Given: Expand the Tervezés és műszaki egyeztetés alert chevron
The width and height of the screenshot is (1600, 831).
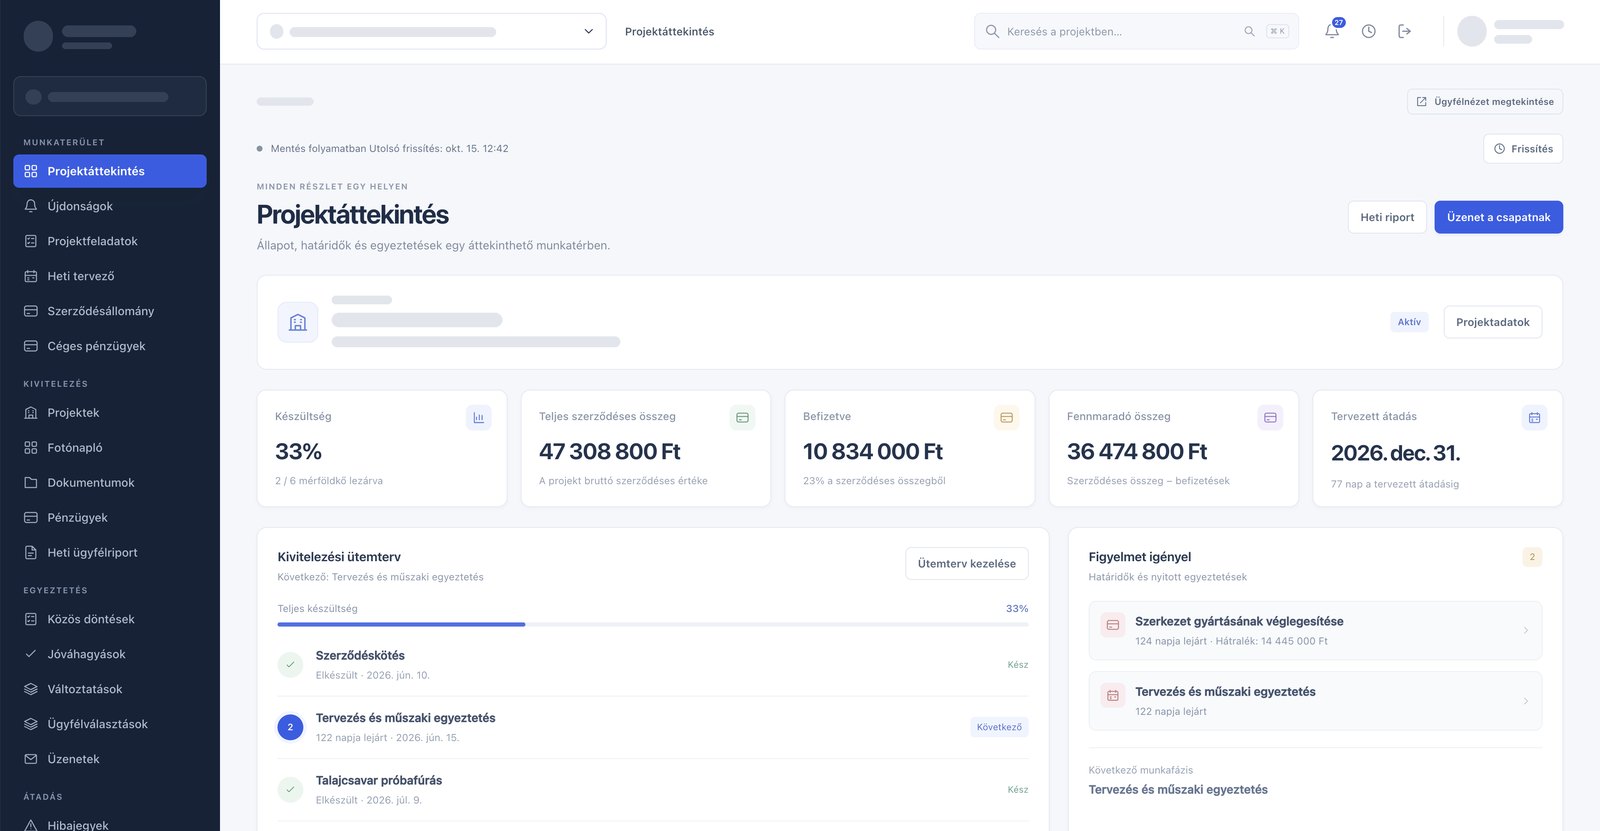Looking at the screenshot, I should pos(1526,701).
